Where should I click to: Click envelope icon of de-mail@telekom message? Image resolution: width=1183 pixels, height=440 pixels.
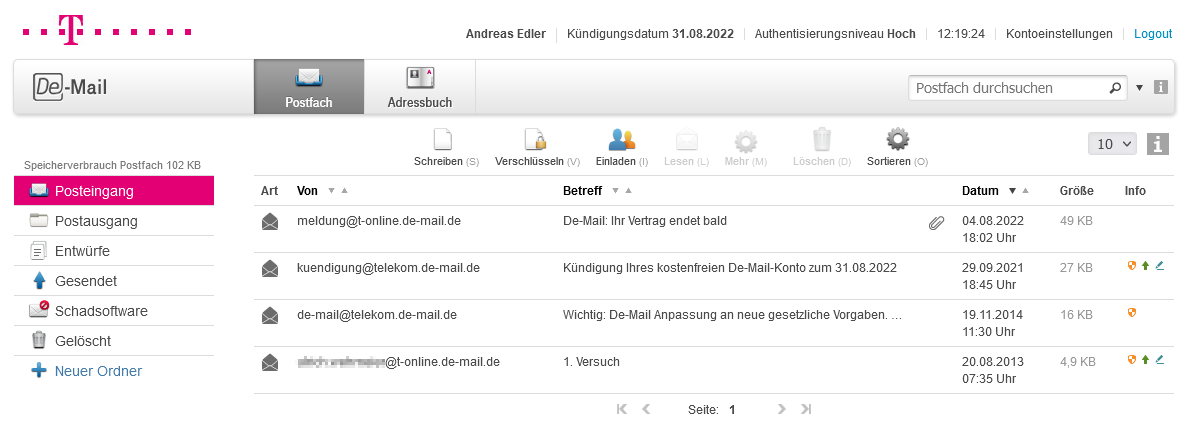click(x=270, y=315)
